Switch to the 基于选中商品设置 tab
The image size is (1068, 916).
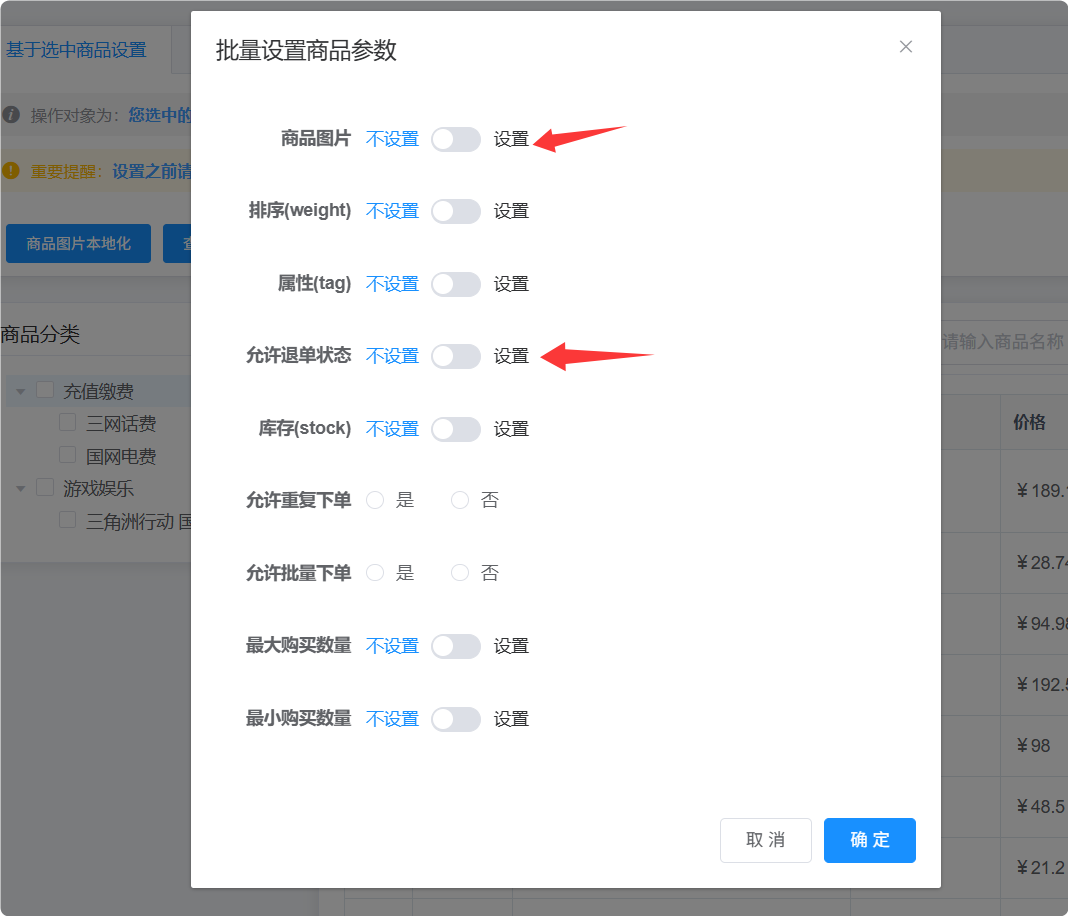click(79, 48)
